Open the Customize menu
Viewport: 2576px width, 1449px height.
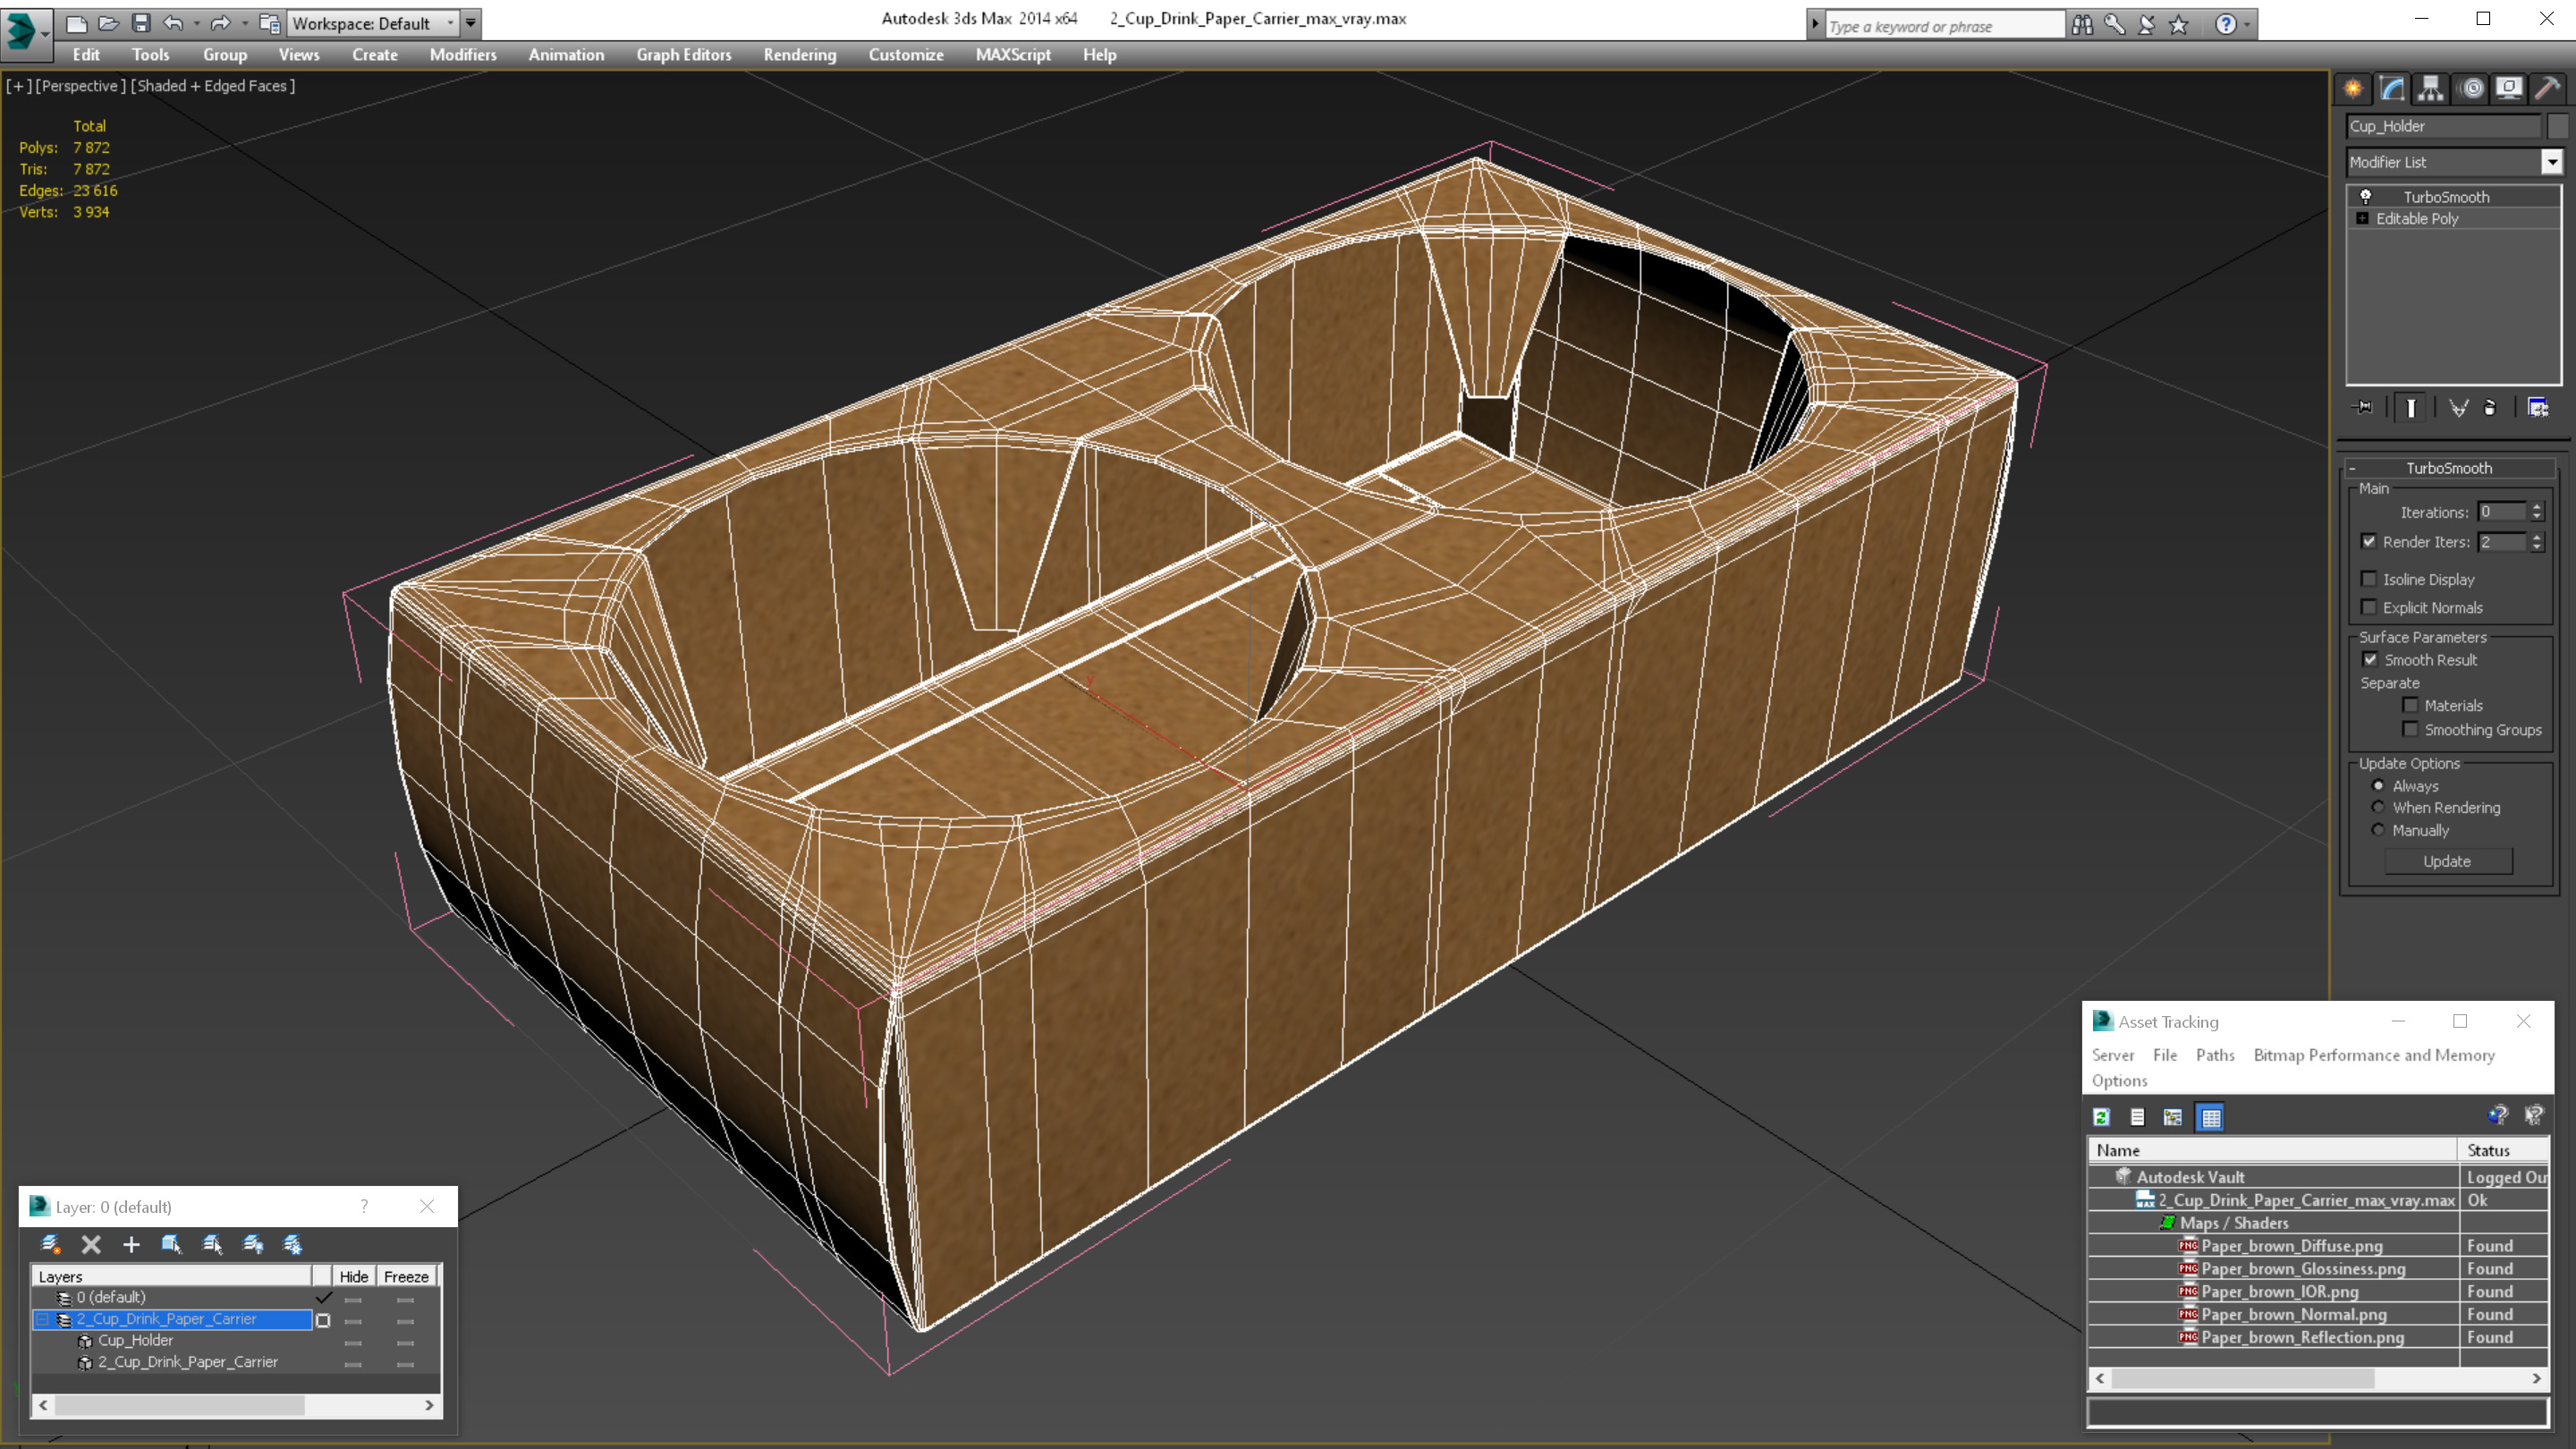[906, 55]
